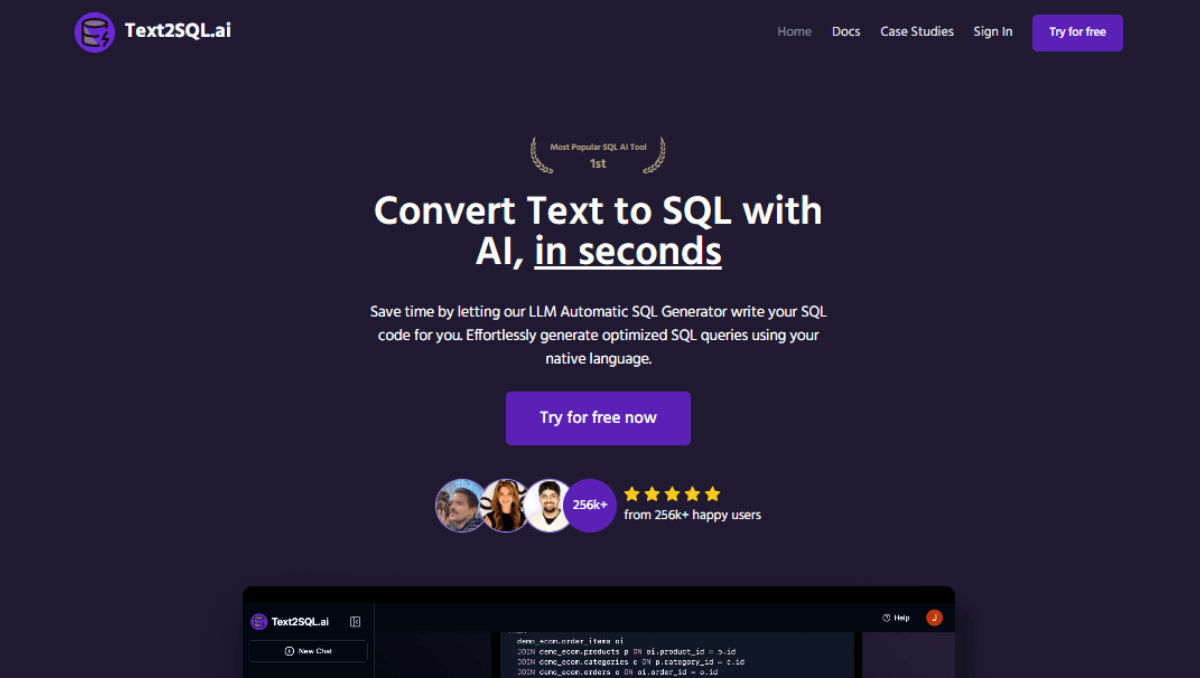Click the red-haired user's avatar photo
Image resolution: width=1200 pixels, height=678 pixels.
click(x=505, y=505)
